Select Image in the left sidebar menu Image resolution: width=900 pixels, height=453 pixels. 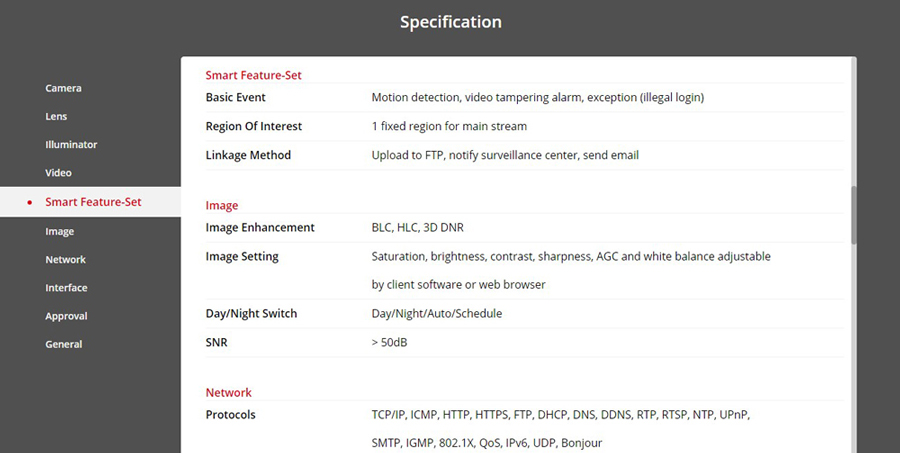coord(59,231)
